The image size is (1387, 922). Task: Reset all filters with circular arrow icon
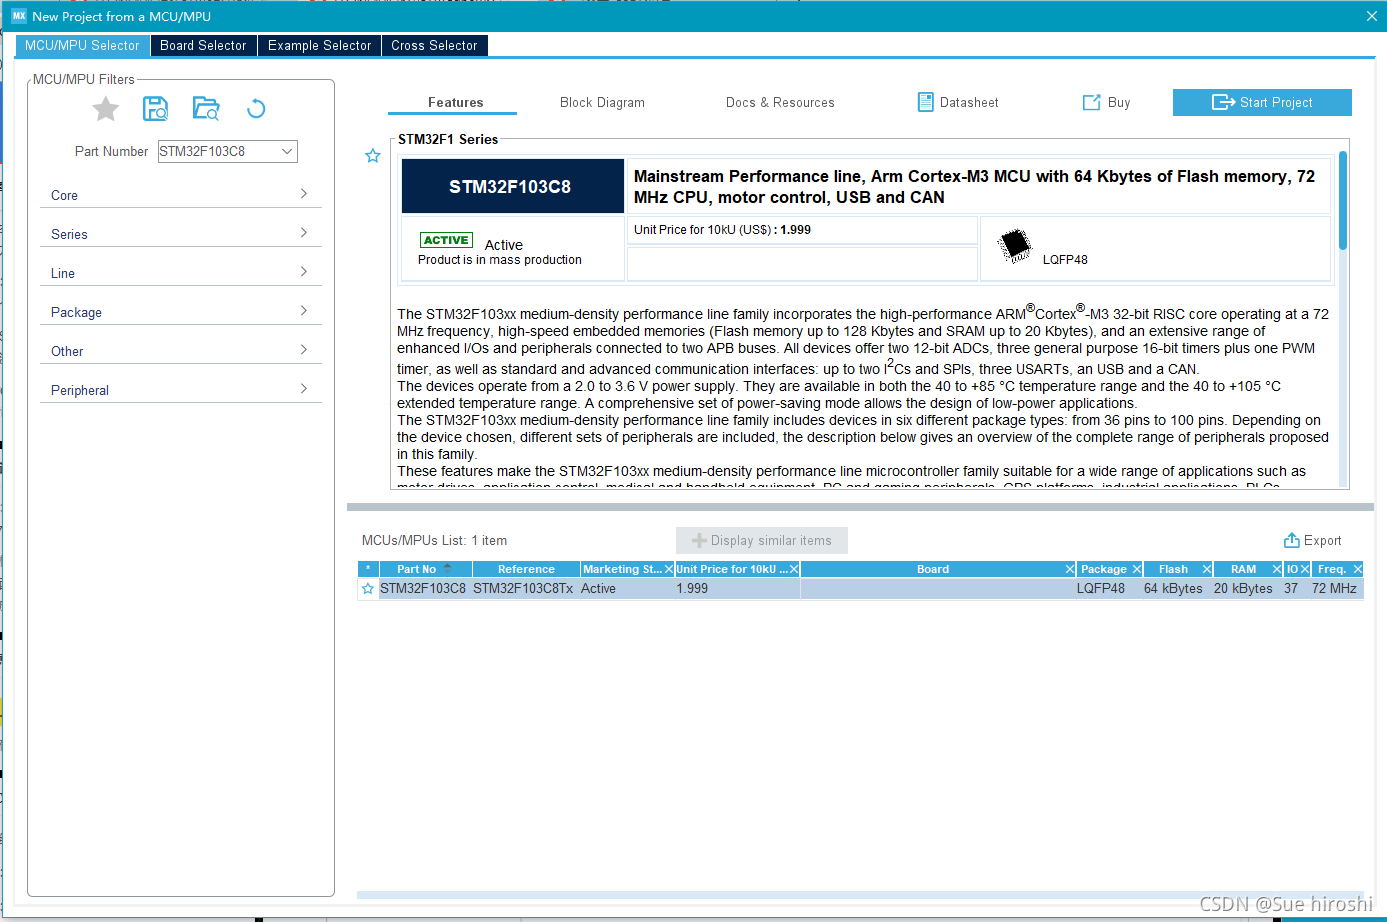256,109
